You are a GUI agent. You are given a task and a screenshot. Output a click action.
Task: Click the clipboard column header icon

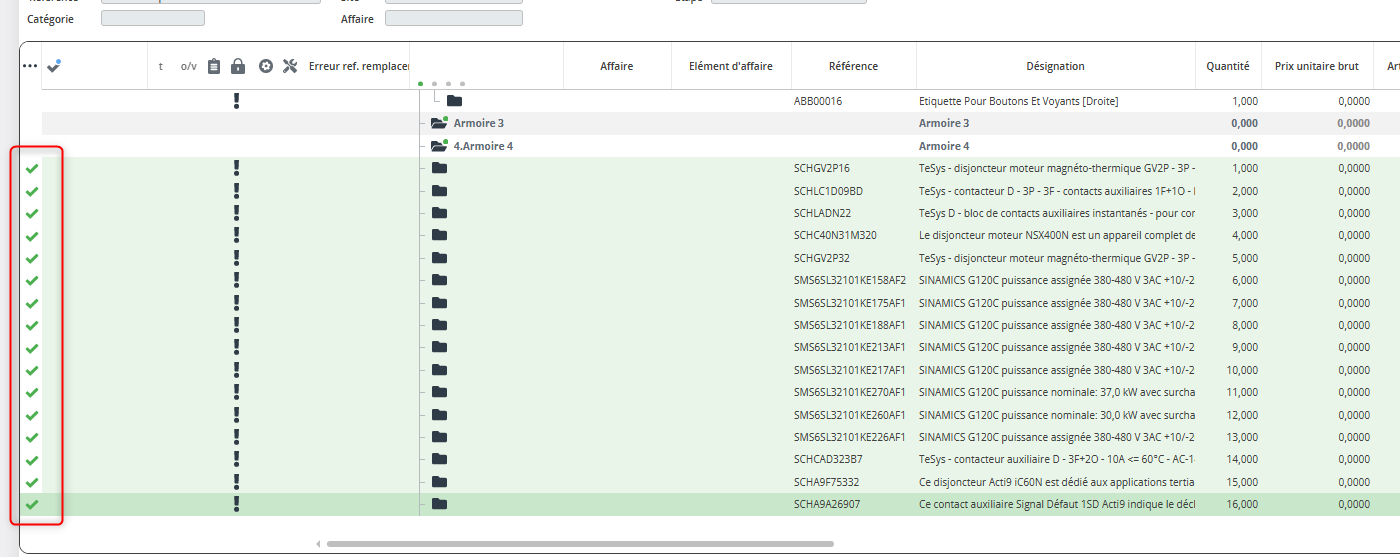[x=214, y=66]
